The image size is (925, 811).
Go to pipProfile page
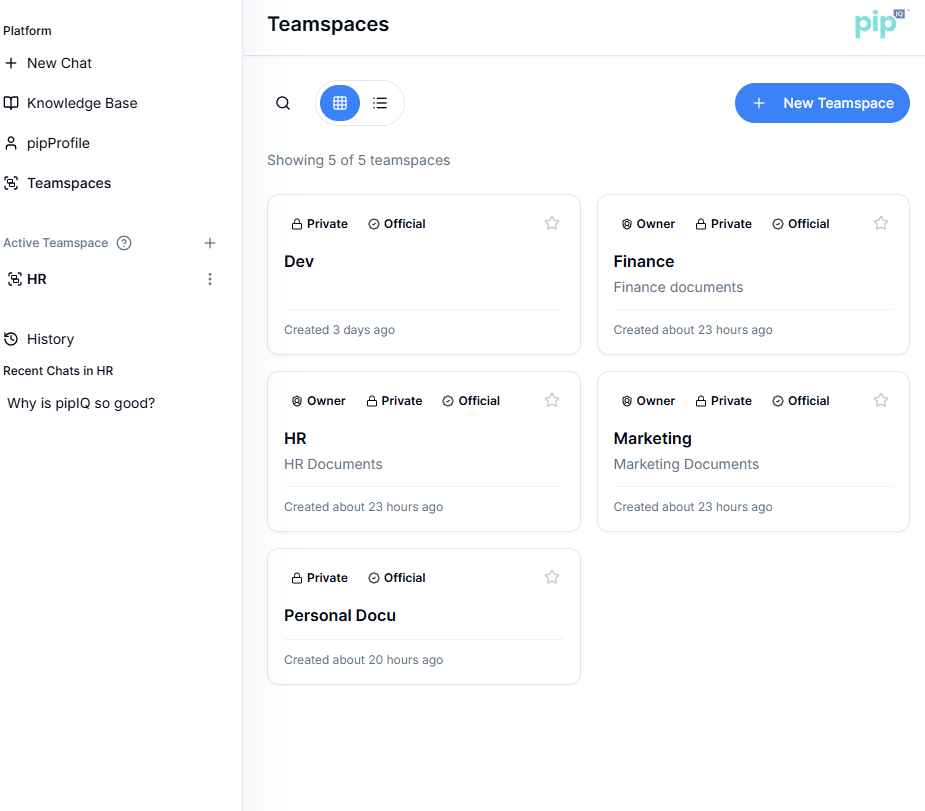tap(58, 143)
